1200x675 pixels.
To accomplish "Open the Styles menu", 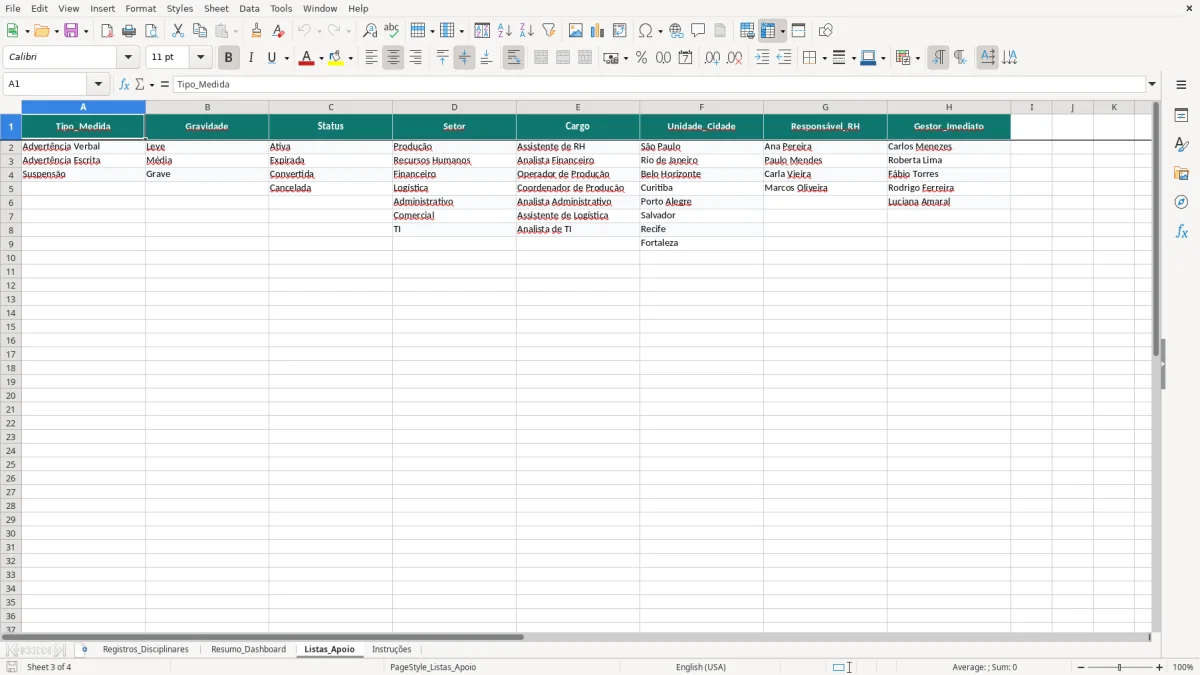I will click(180, 8).
